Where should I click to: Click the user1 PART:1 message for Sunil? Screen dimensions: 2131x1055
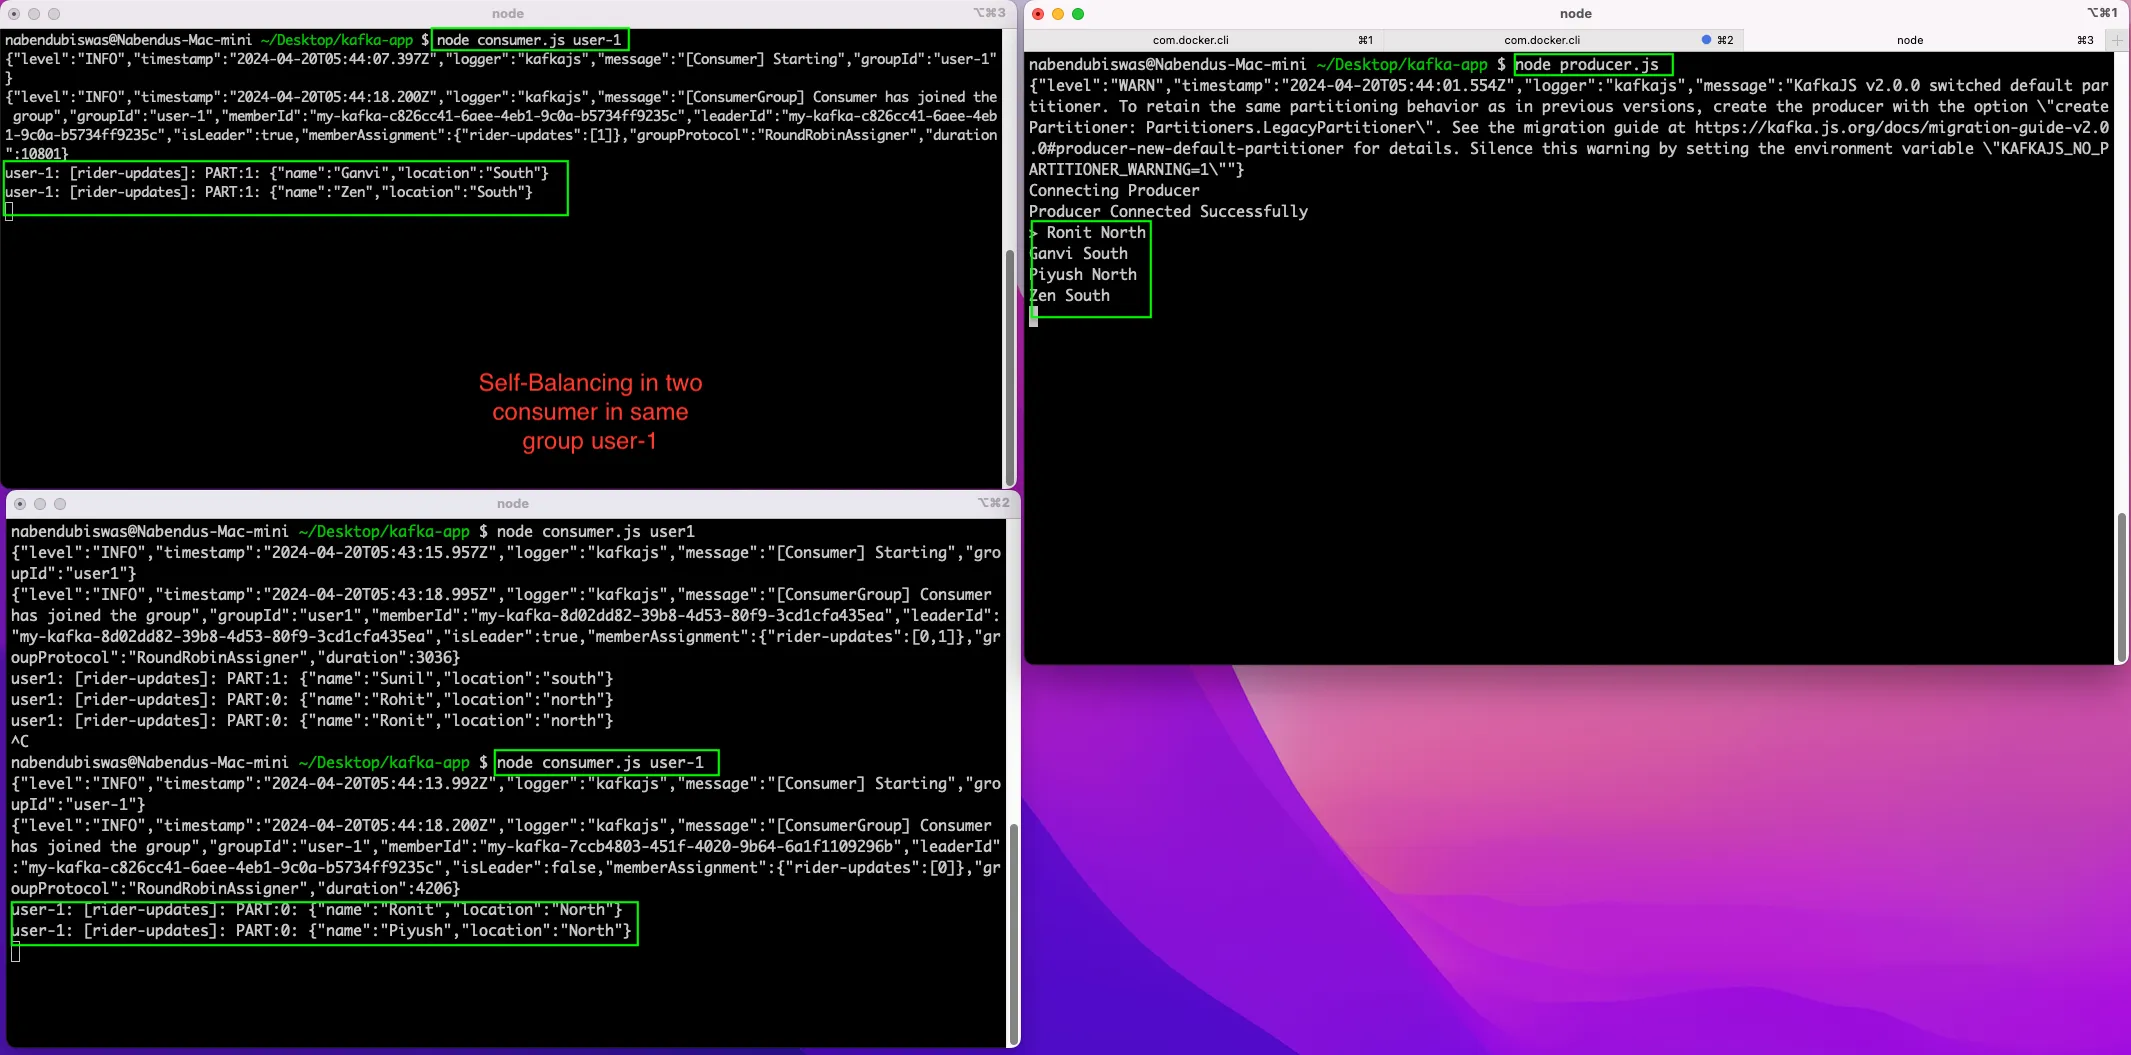click(312, 679)
